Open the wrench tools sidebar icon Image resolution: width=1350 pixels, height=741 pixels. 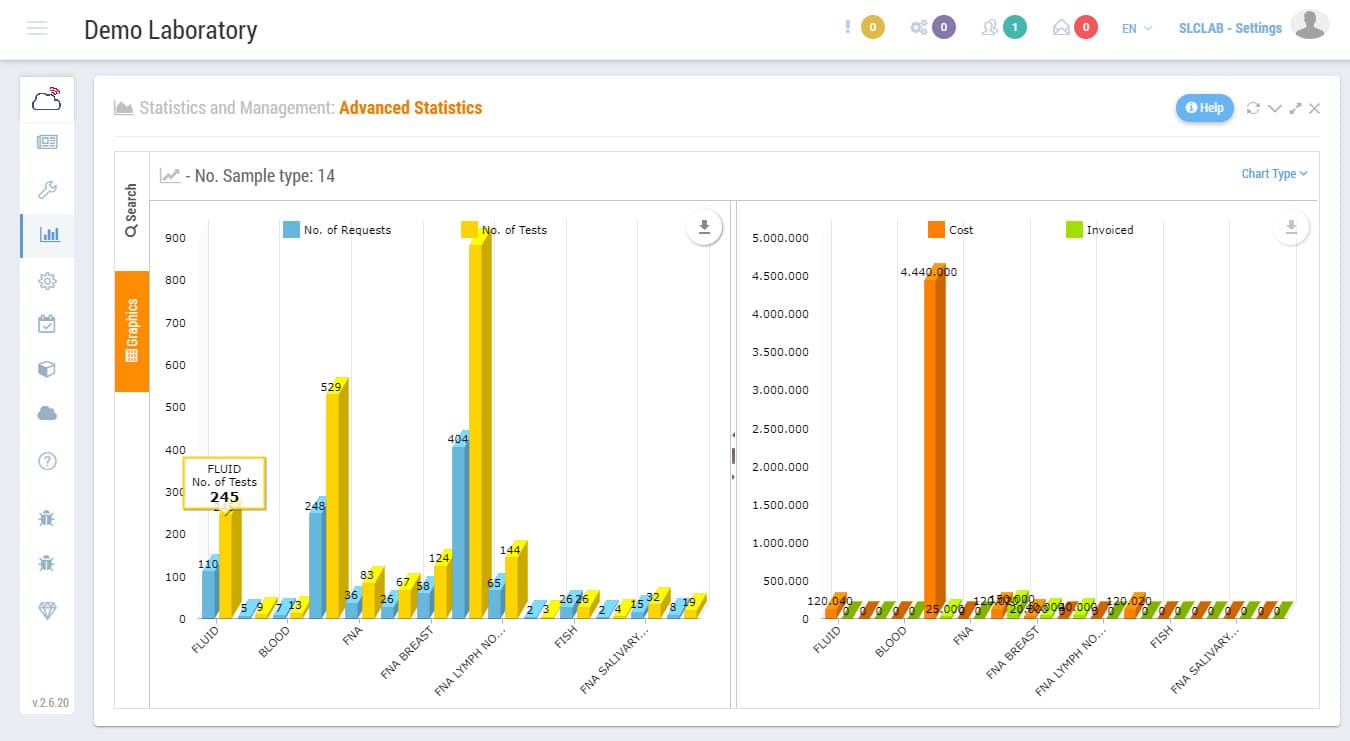pyautogui.click(x=47, y=190)
